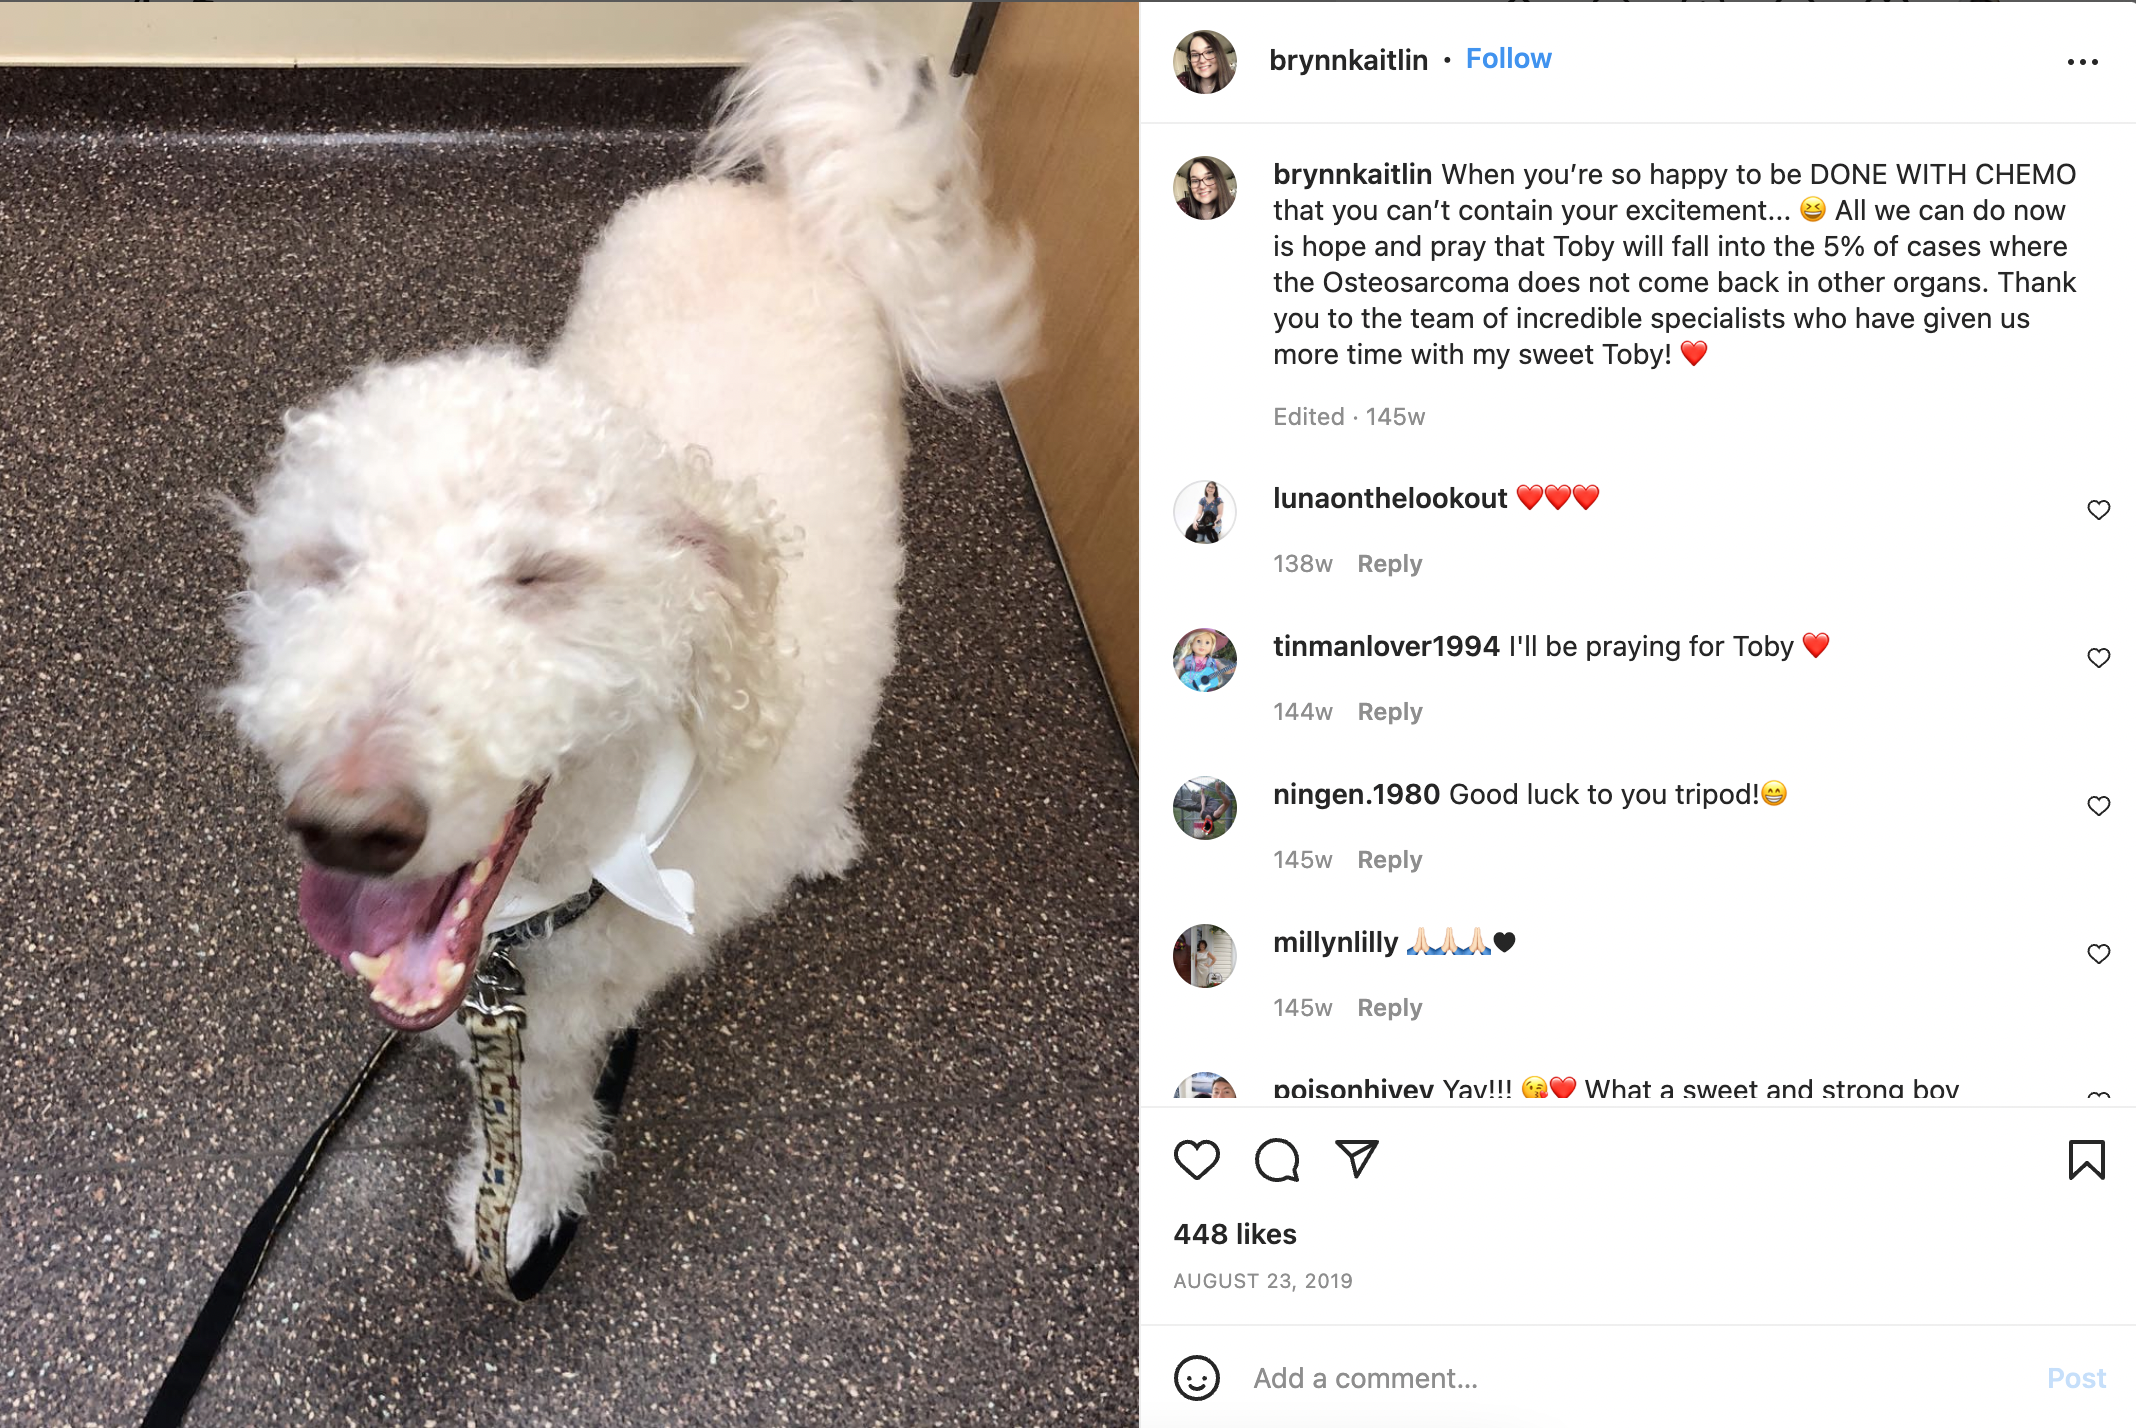Viewport: 2136px width, 1428px height.
Task: Like lunaonthelookout's comment
Action: point(2098,510)
